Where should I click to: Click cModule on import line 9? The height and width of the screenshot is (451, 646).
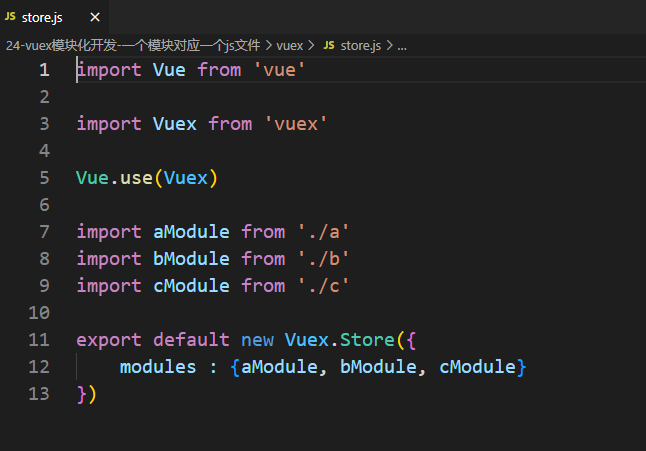tap(191, 286)
